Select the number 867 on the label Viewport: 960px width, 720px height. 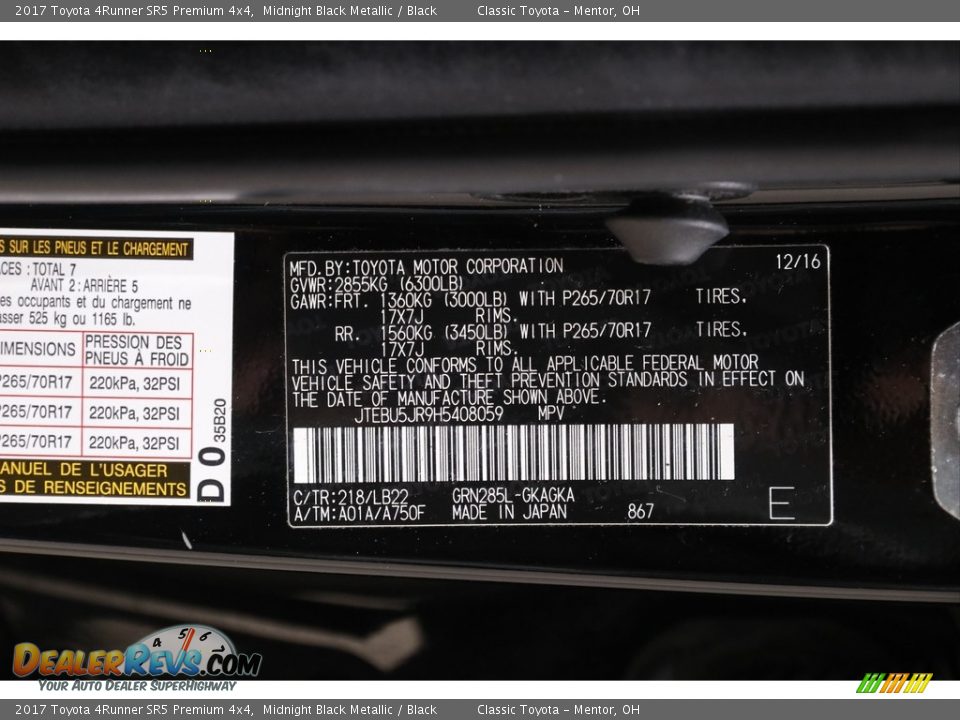[x=640, y=511]
